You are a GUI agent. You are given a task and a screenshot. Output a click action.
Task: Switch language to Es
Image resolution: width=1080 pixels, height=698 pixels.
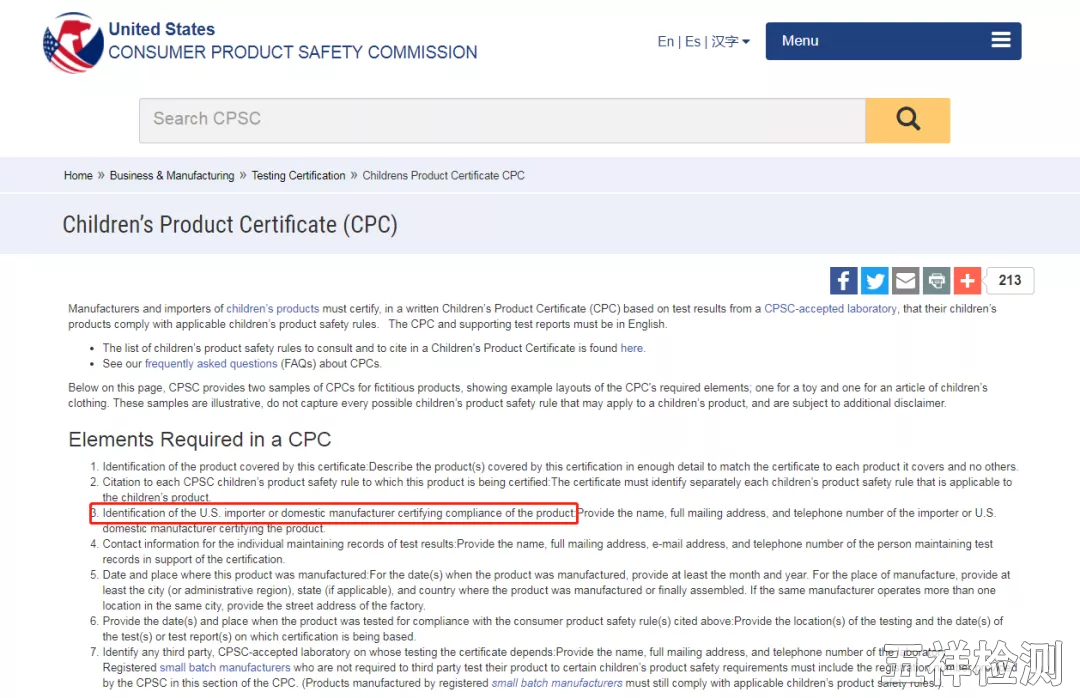click(x=693, y=41)
